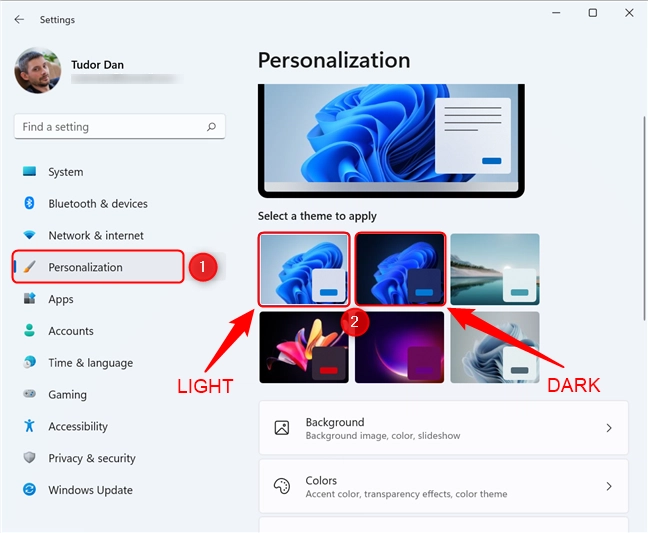The height and width of the screenshot is (533, 648).
Task: Apply the lake landscape theme thumbnail
Action: [495, 269]
